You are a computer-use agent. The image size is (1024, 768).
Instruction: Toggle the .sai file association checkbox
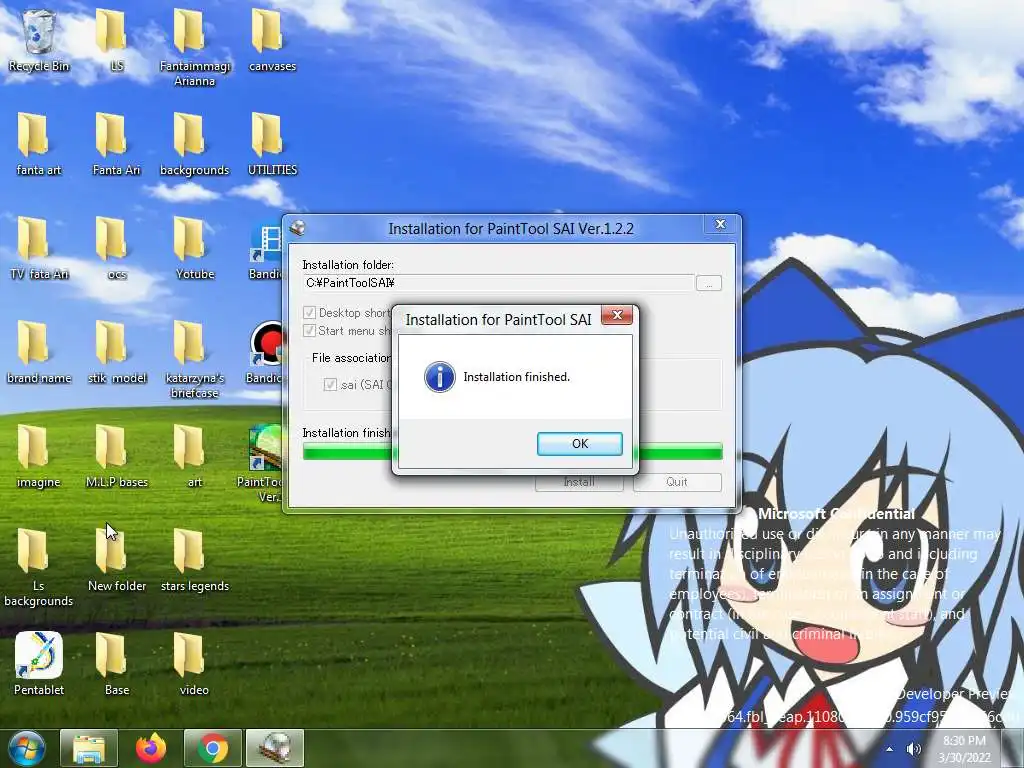(x=330, y=384)
